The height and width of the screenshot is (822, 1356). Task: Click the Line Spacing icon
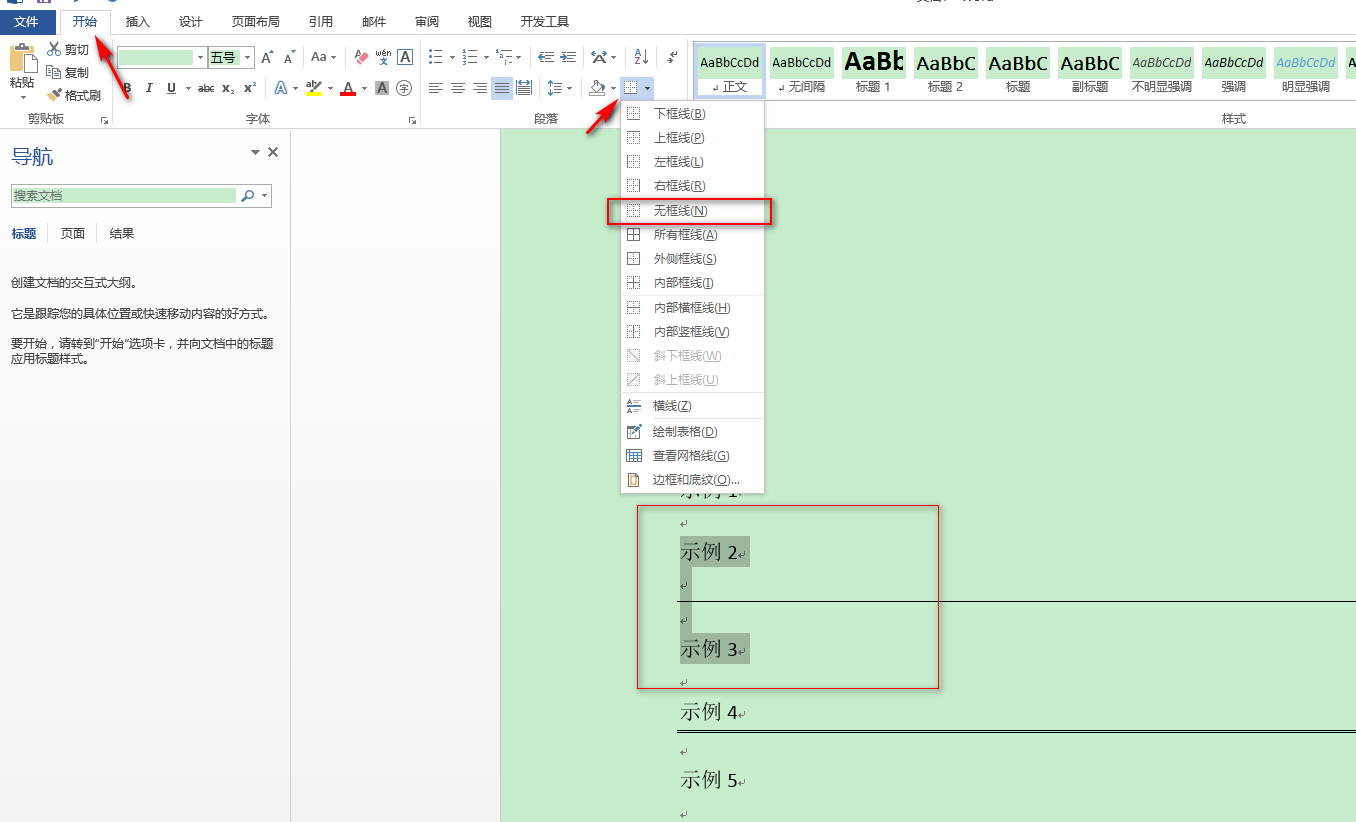point(556,88)
